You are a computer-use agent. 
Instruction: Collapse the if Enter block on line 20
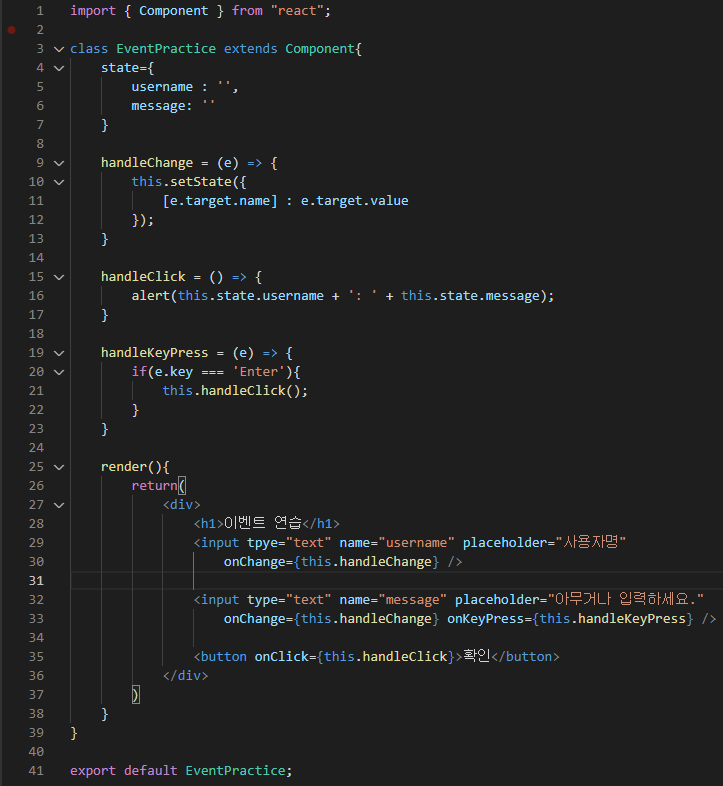click(x=59, y=372)
